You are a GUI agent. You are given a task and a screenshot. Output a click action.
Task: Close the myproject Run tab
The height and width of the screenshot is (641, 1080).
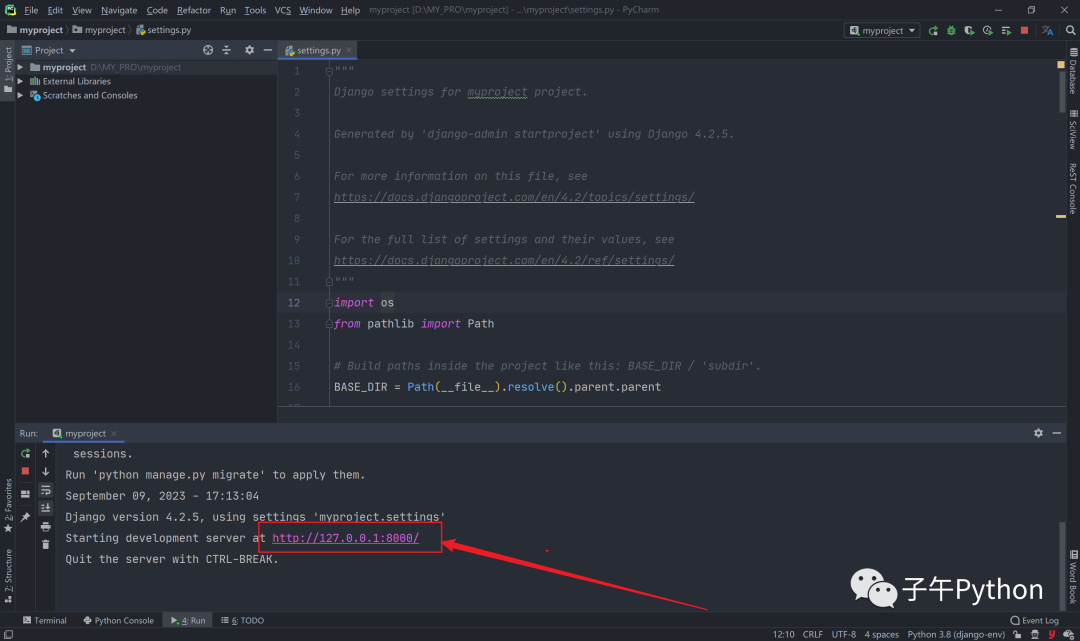click(x=114, y=434)
